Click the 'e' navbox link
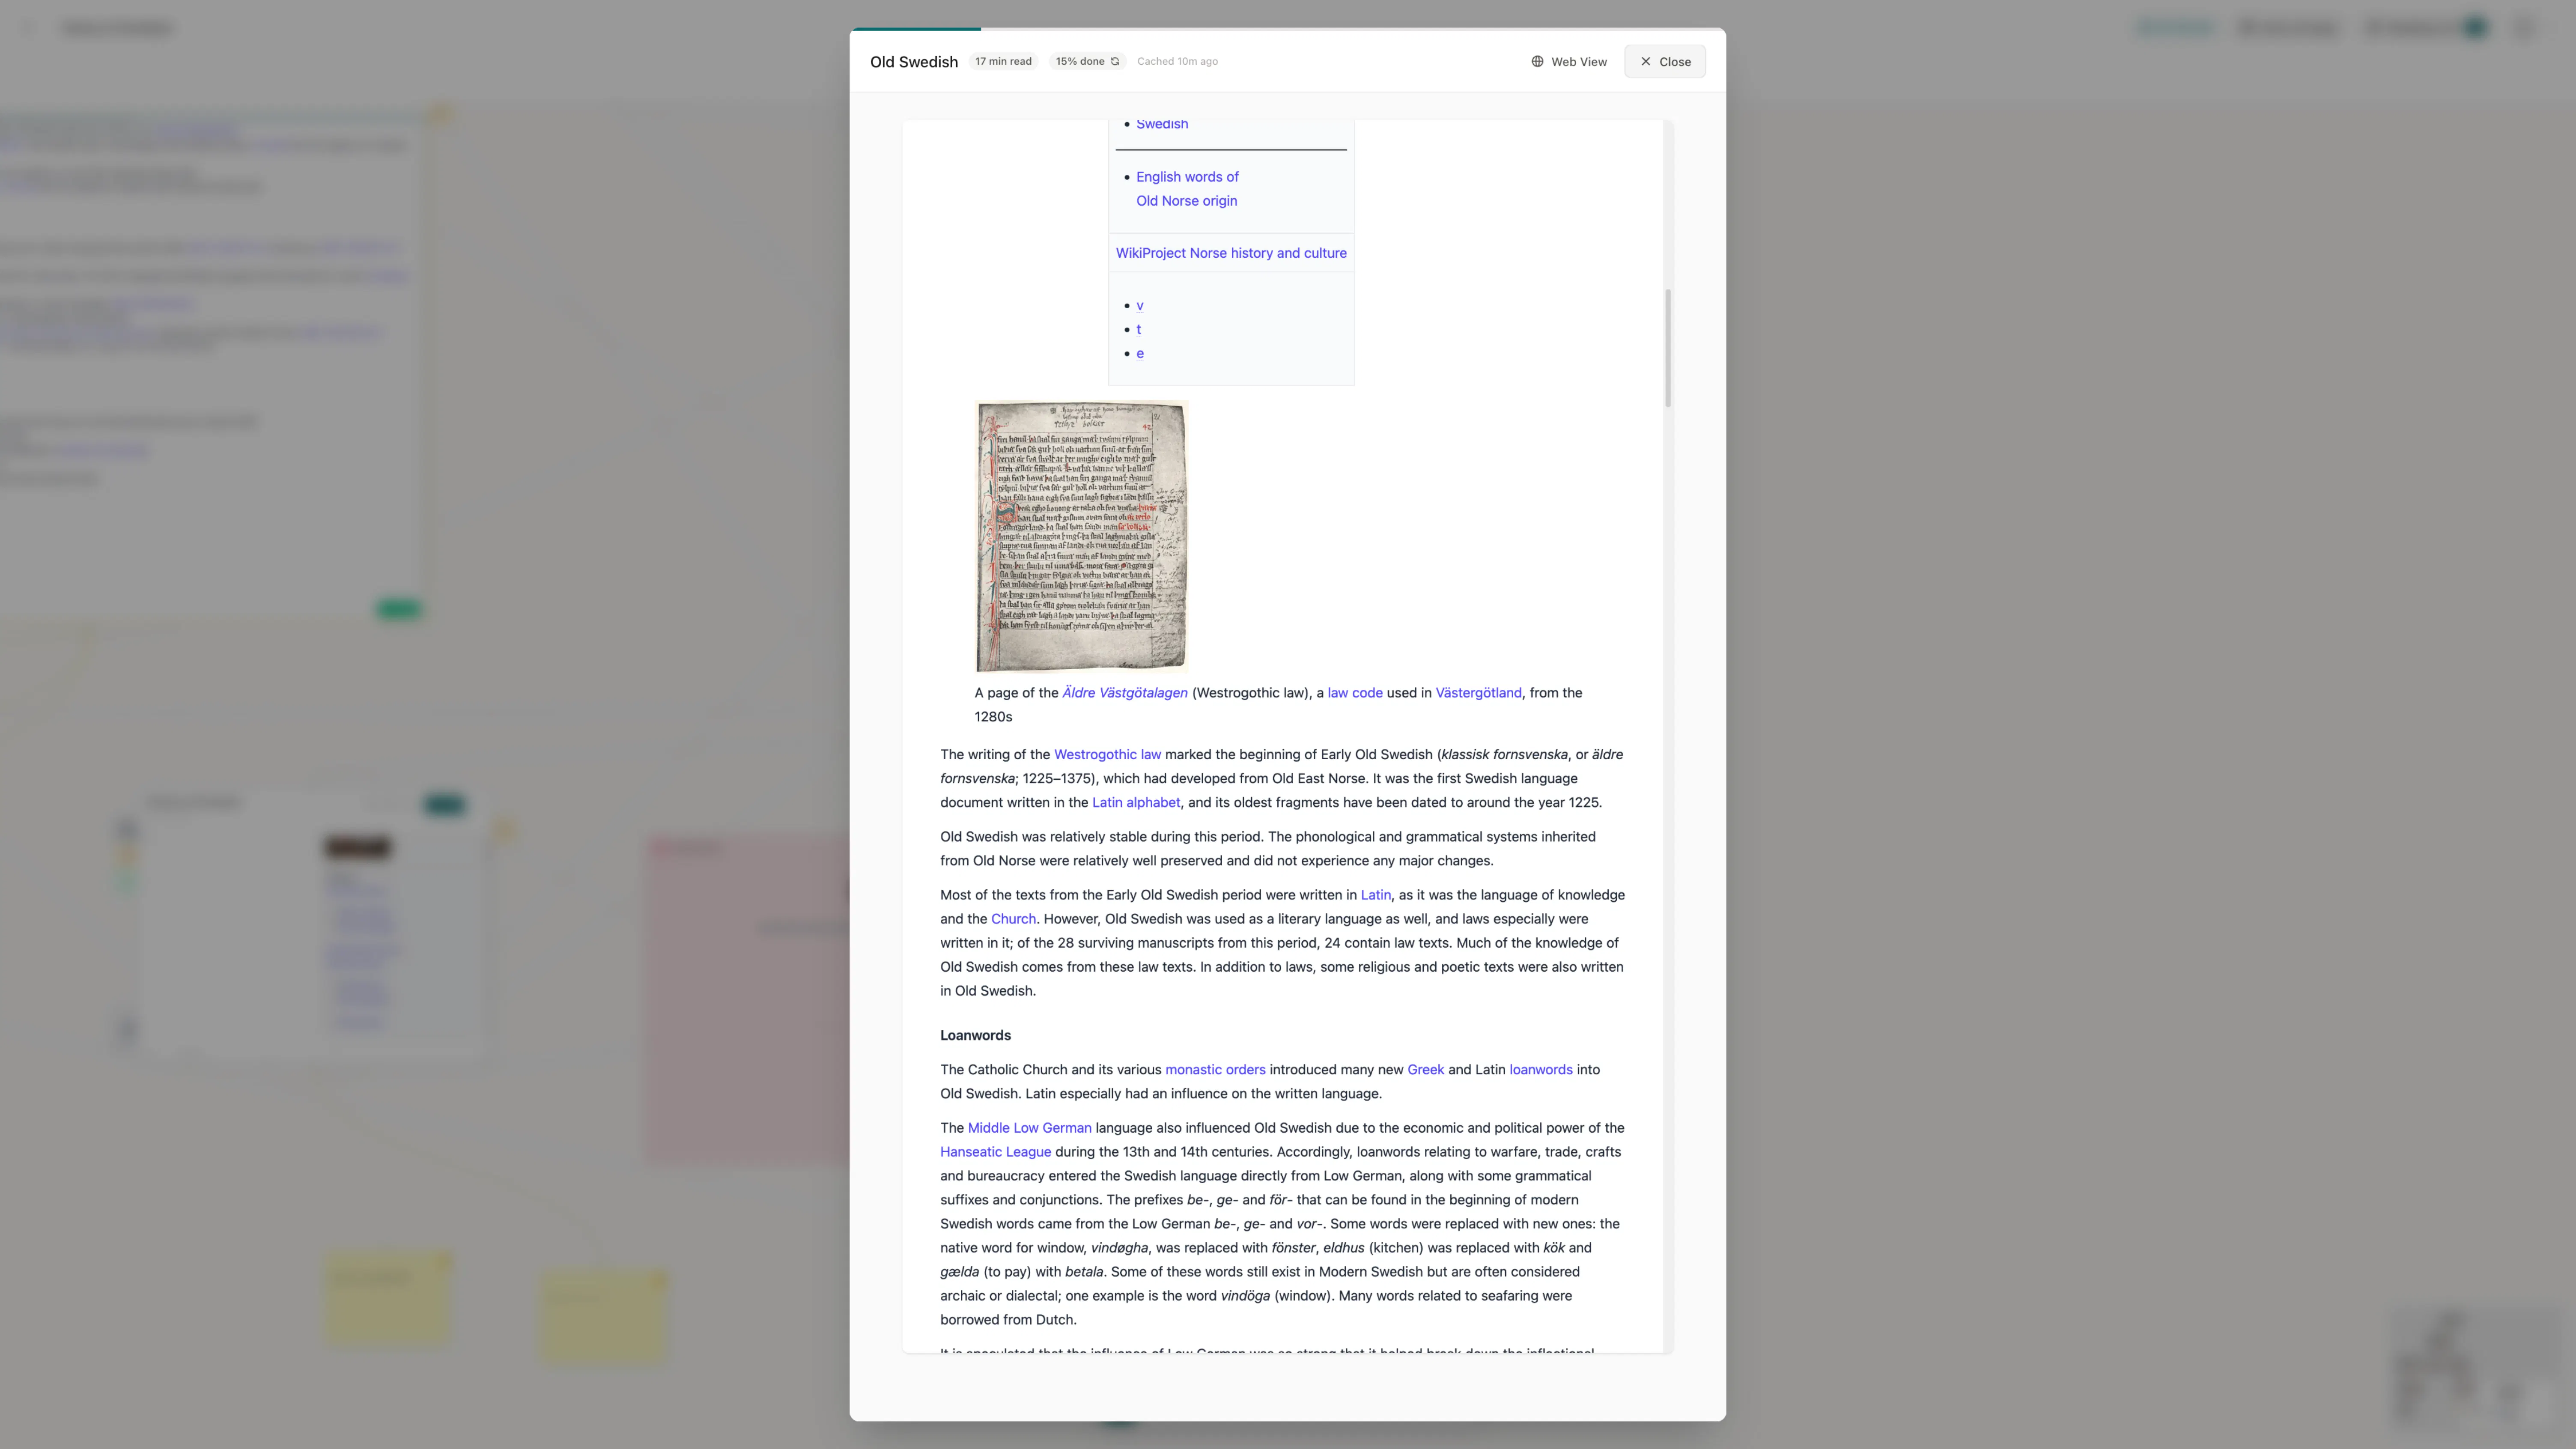2576x1449 pixels. [x=1140, y=354]
